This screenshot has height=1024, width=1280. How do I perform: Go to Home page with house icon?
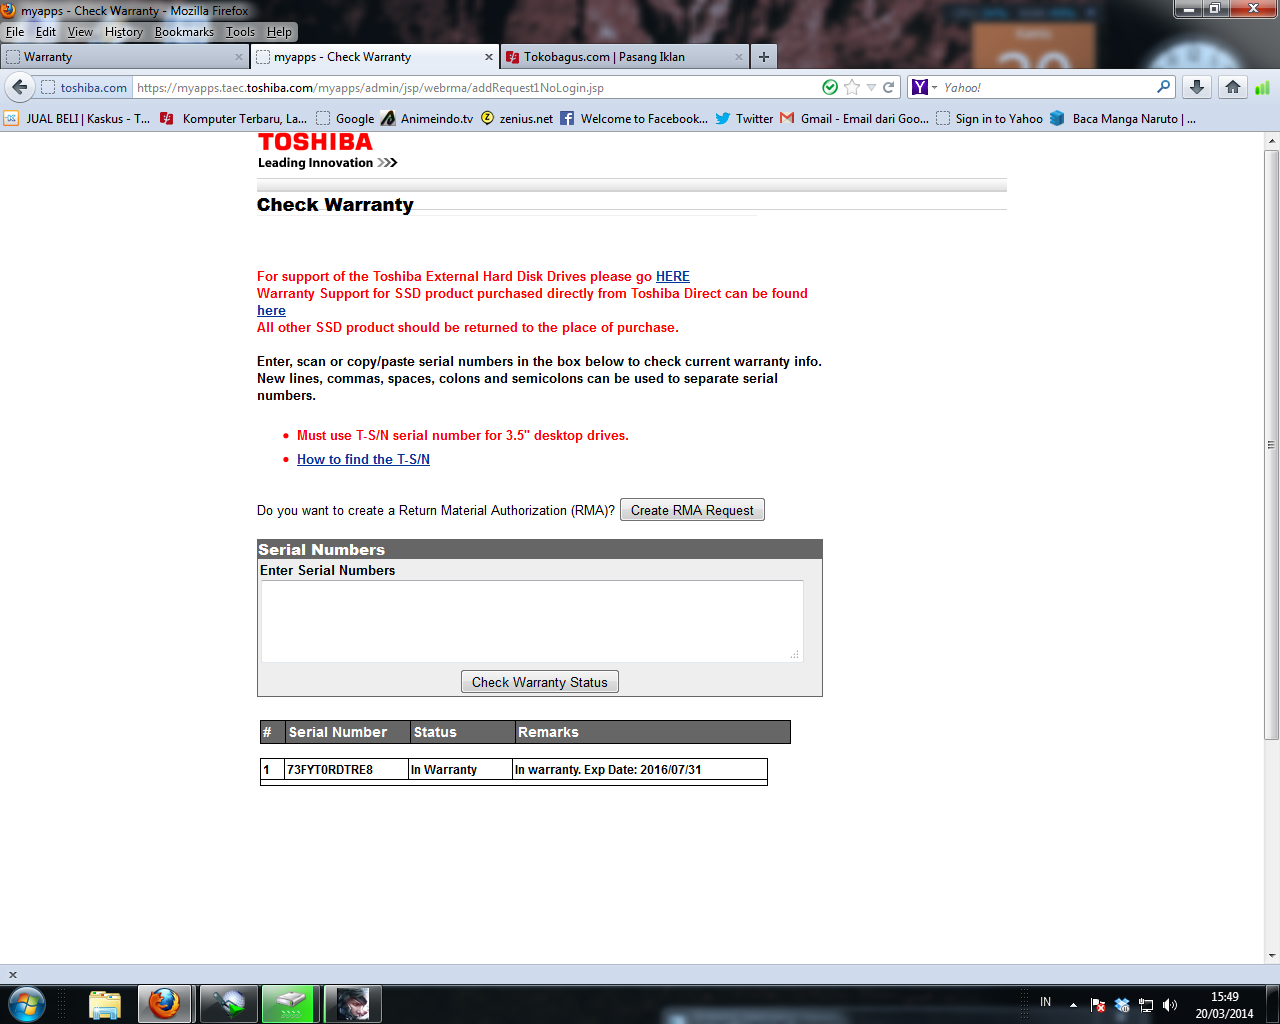1233,87
